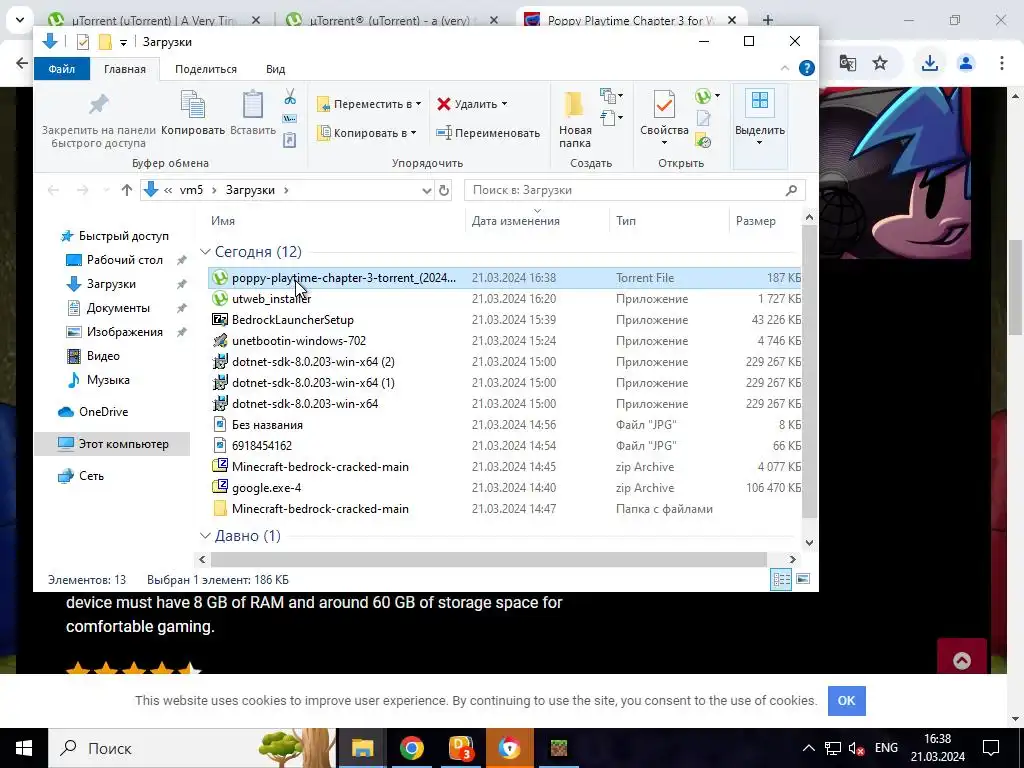Viewport: 1024px width, 768px height.
Task: Open Документы in quick access
Action: pyautogui.click(x=118, y=308)
